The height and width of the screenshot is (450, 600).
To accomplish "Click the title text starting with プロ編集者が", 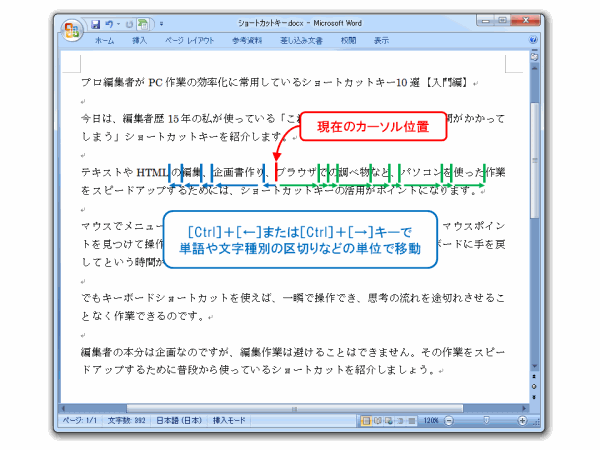I will 274,82.
